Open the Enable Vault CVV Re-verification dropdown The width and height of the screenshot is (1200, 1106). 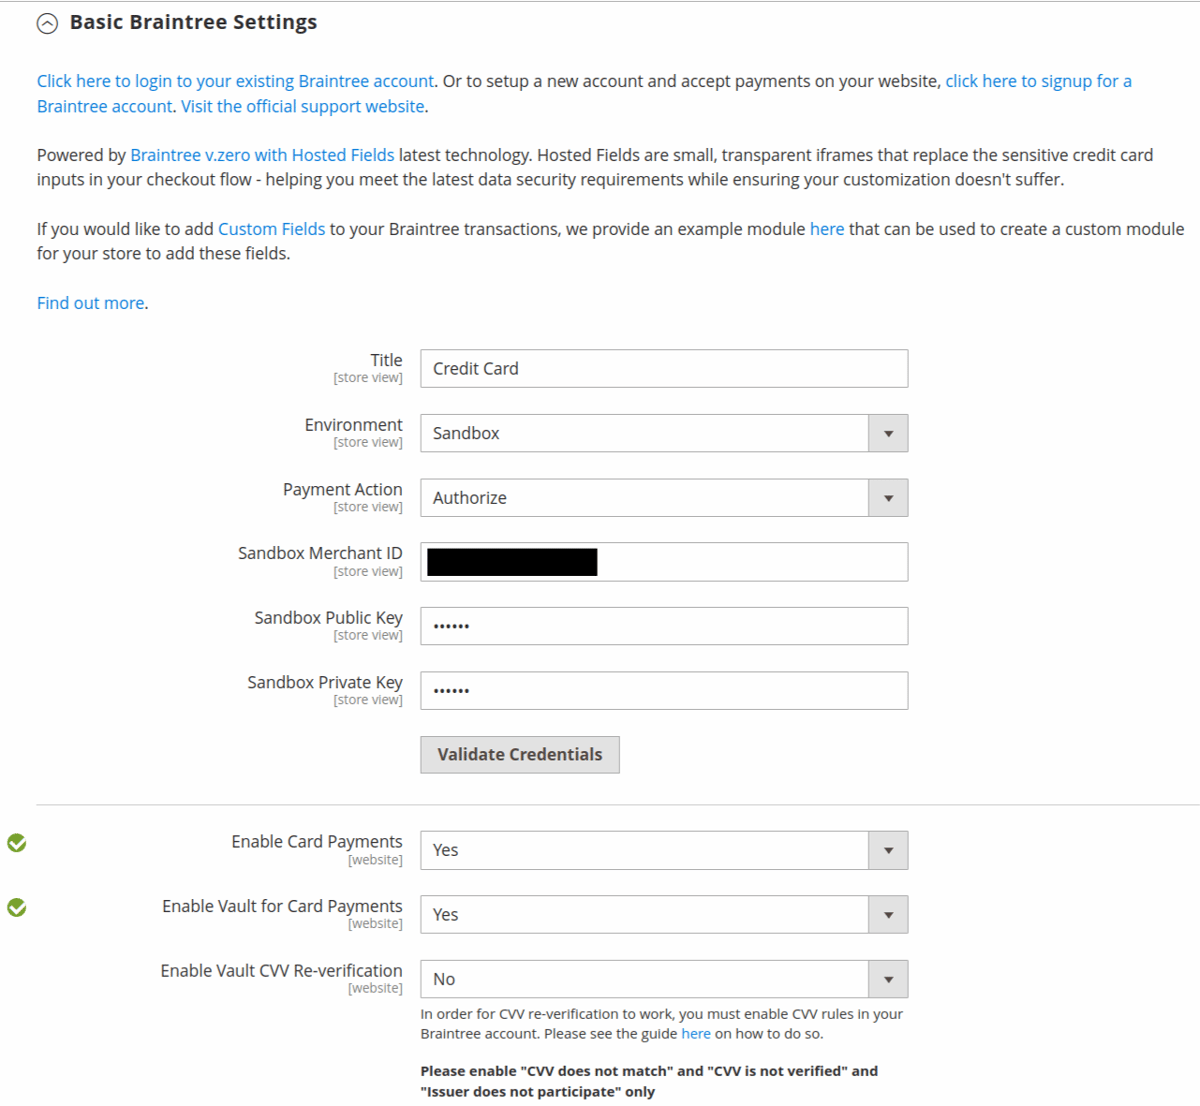tap(887, 978)
